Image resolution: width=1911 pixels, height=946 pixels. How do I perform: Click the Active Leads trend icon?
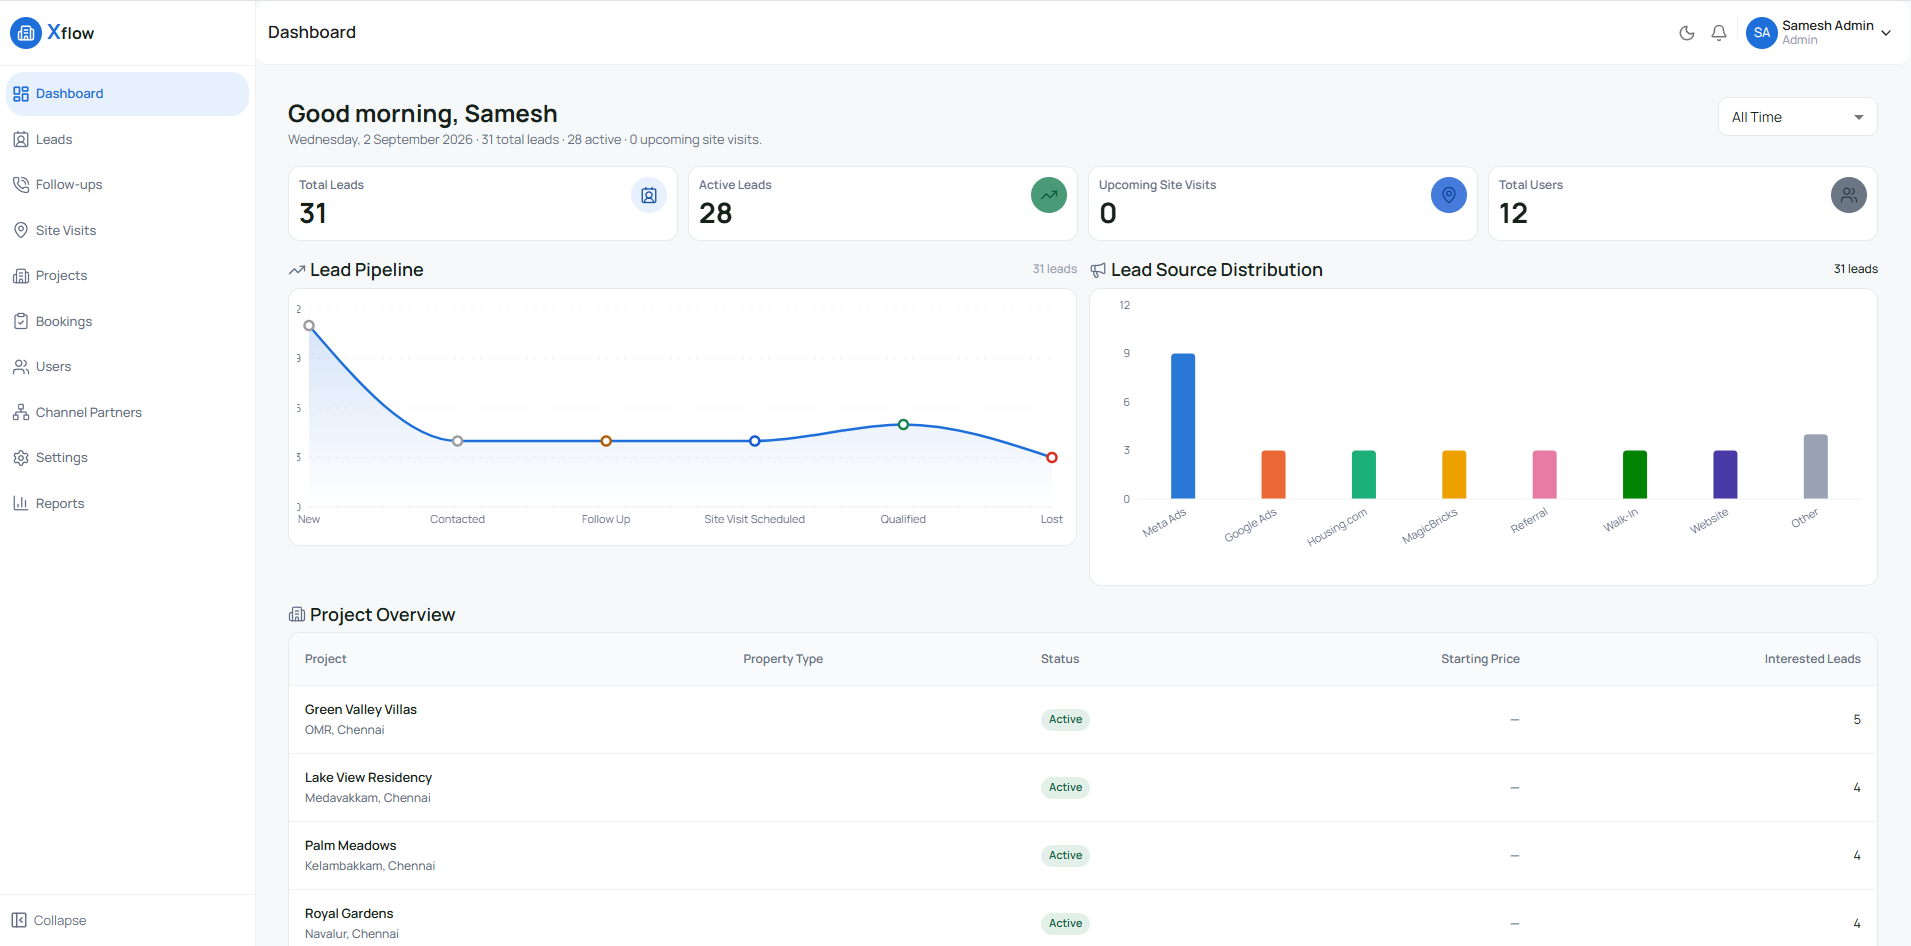click(1049, 195)
